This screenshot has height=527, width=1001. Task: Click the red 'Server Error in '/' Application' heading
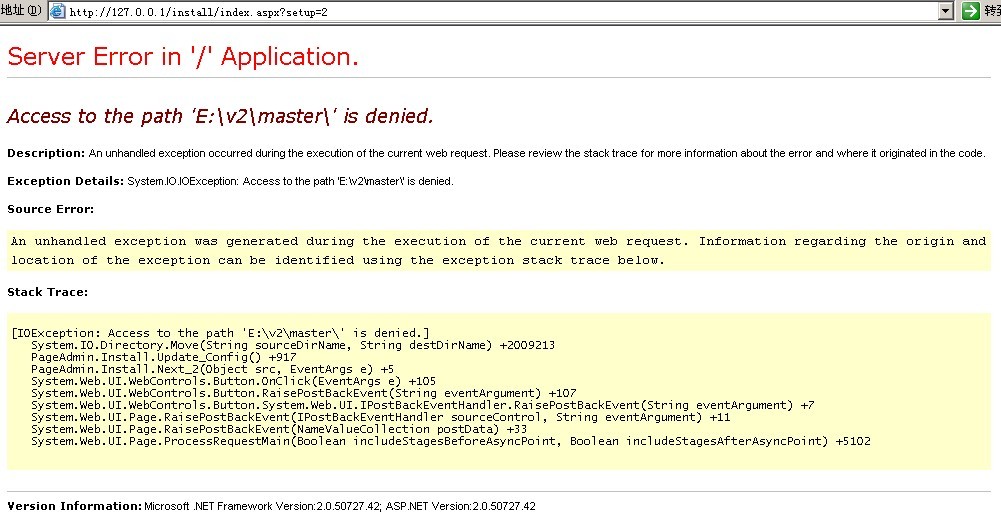coord(183,57)
